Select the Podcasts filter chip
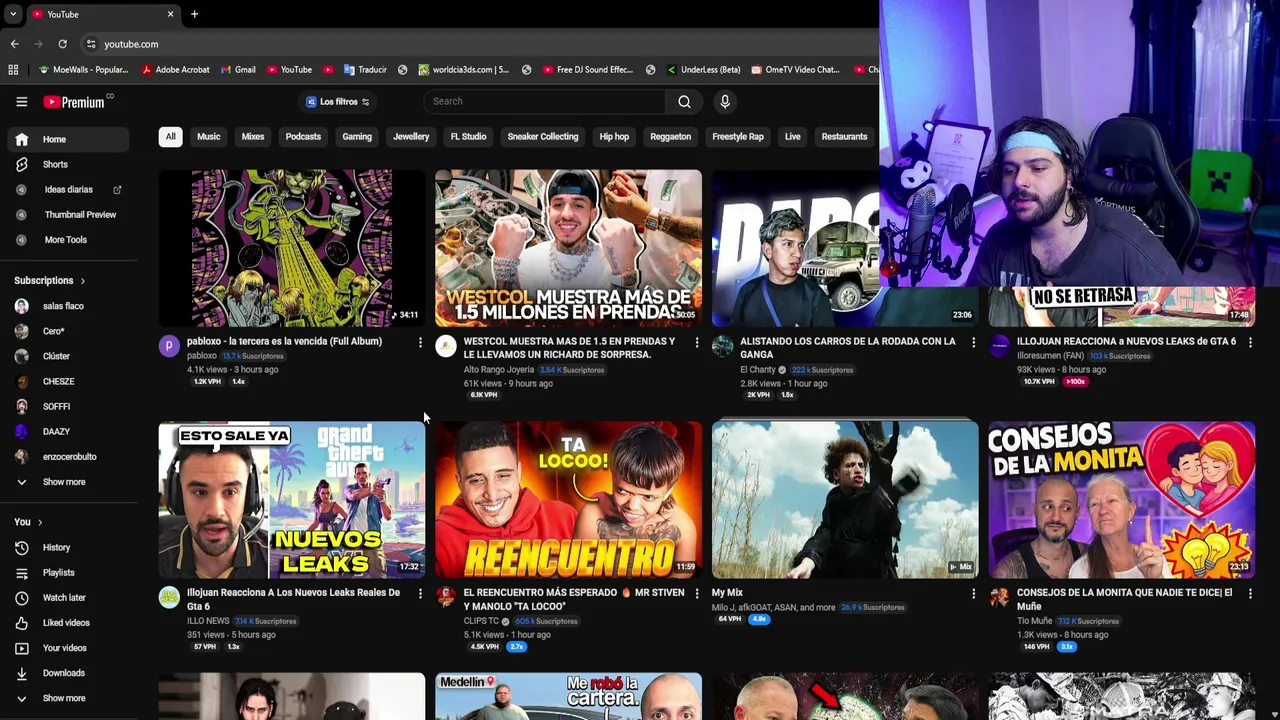This screenshot has height=720, width=1280. [303, 137]
